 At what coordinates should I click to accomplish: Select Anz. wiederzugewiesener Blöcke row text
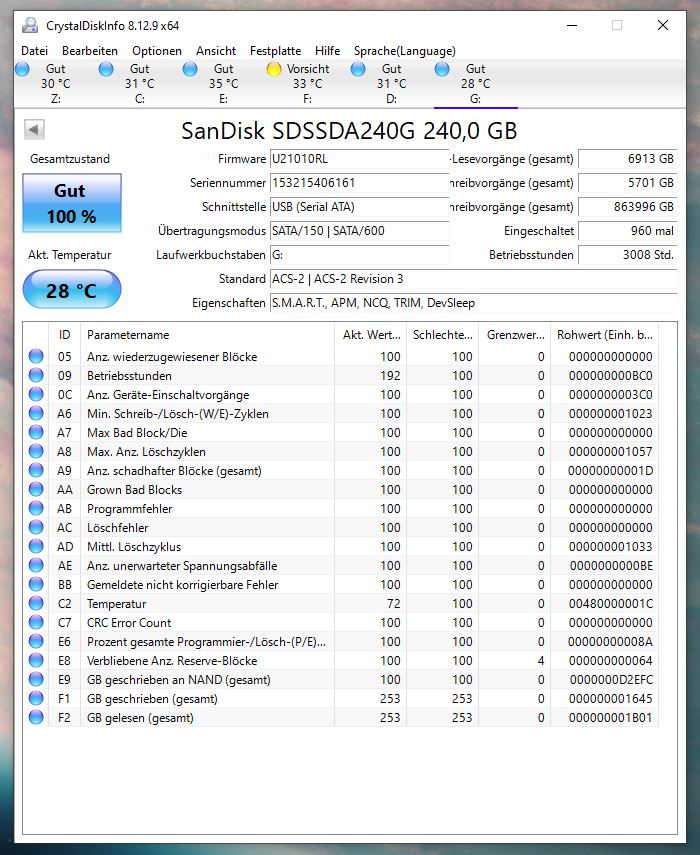pos(172,357)
